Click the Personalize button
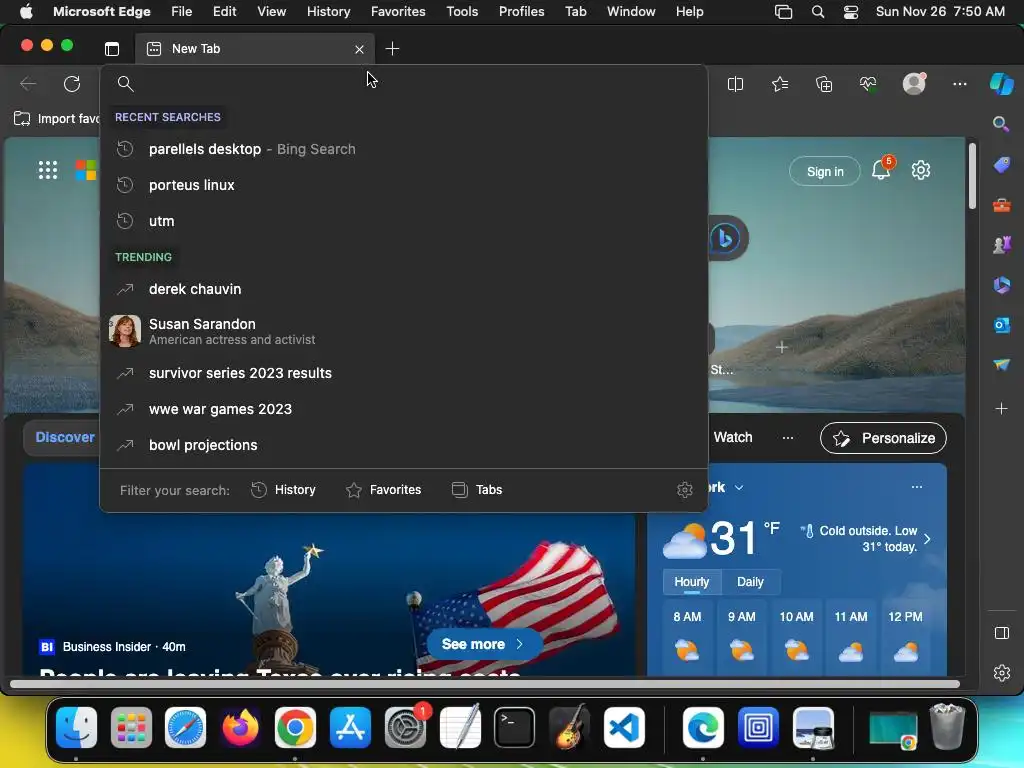 tap(883, 438)
